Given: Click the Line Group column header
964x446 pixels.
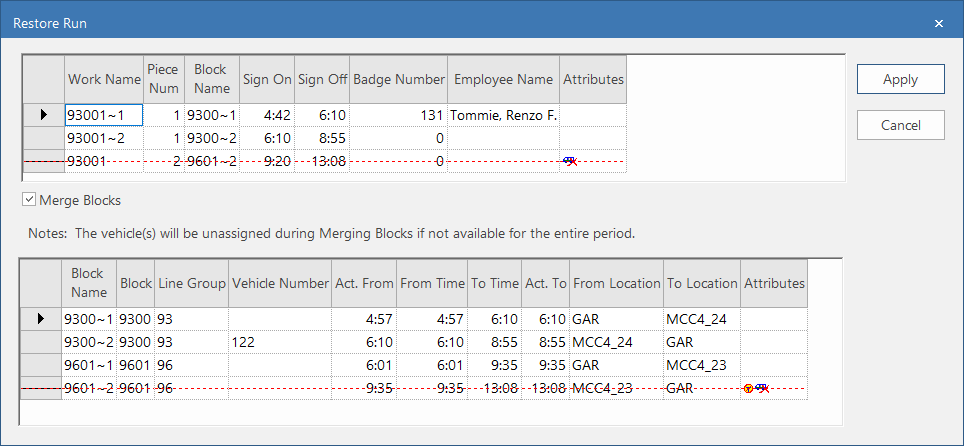Looking at the screenshot, I should pyautogui.click(x=192, y=283).
